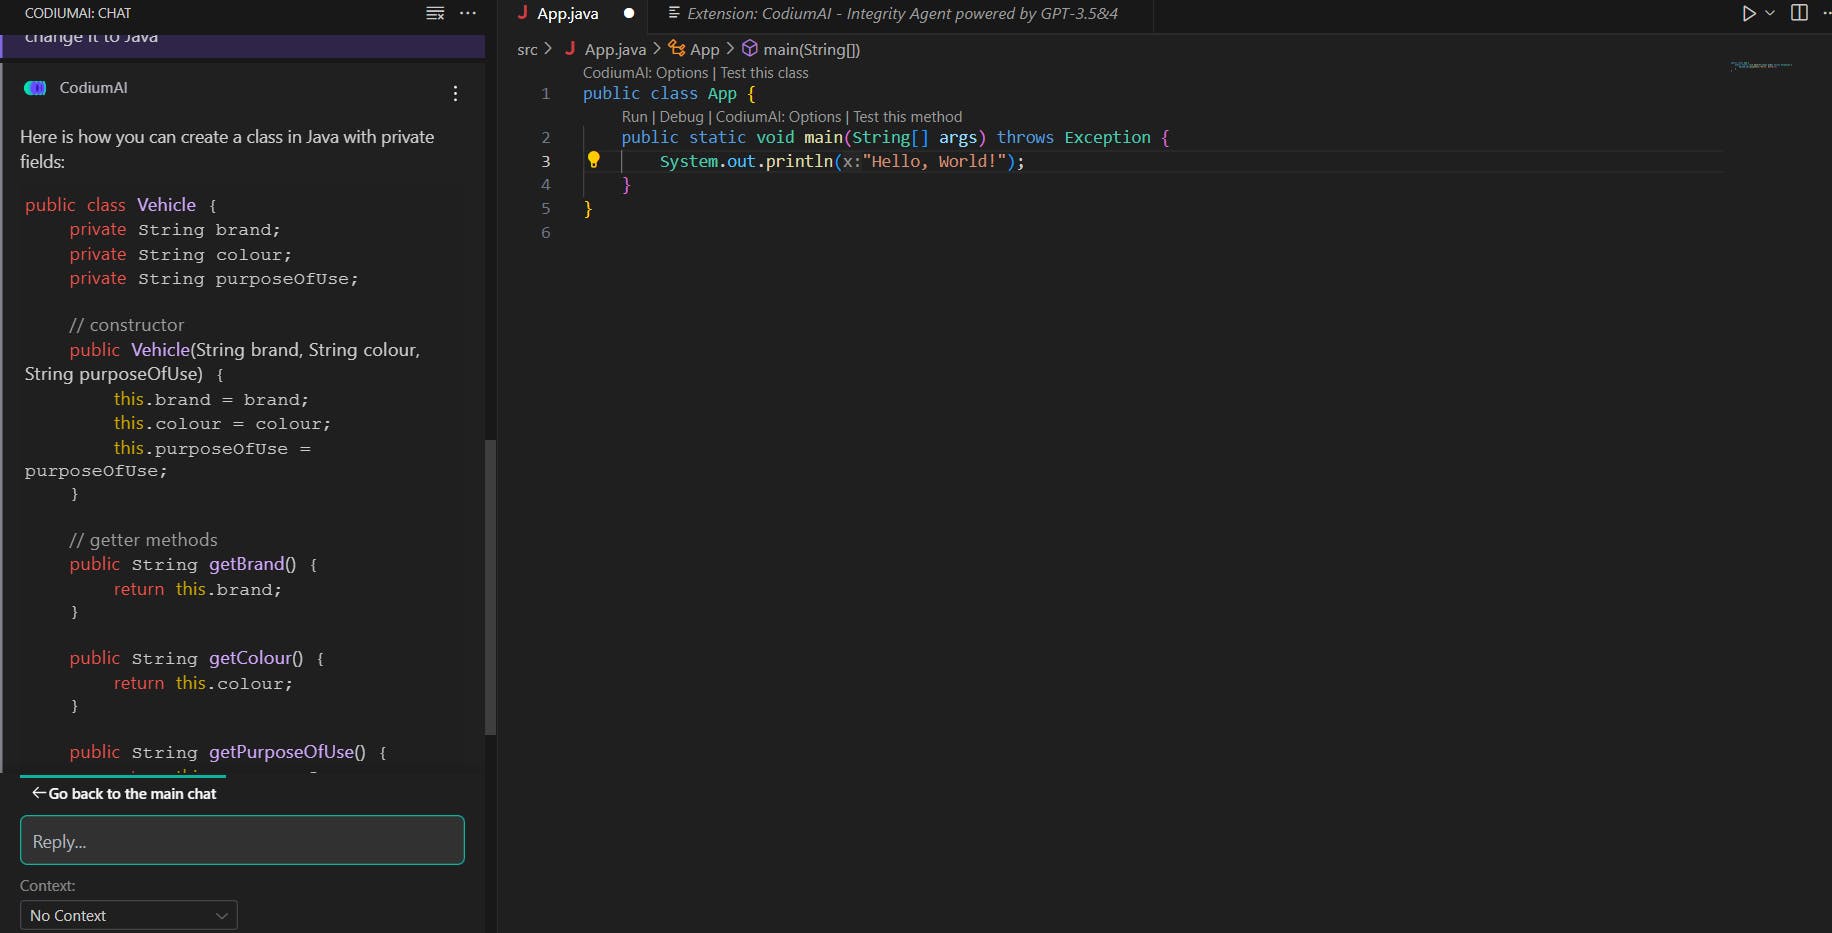Click Test this method code lens
1832x933 pixels.
907,117
